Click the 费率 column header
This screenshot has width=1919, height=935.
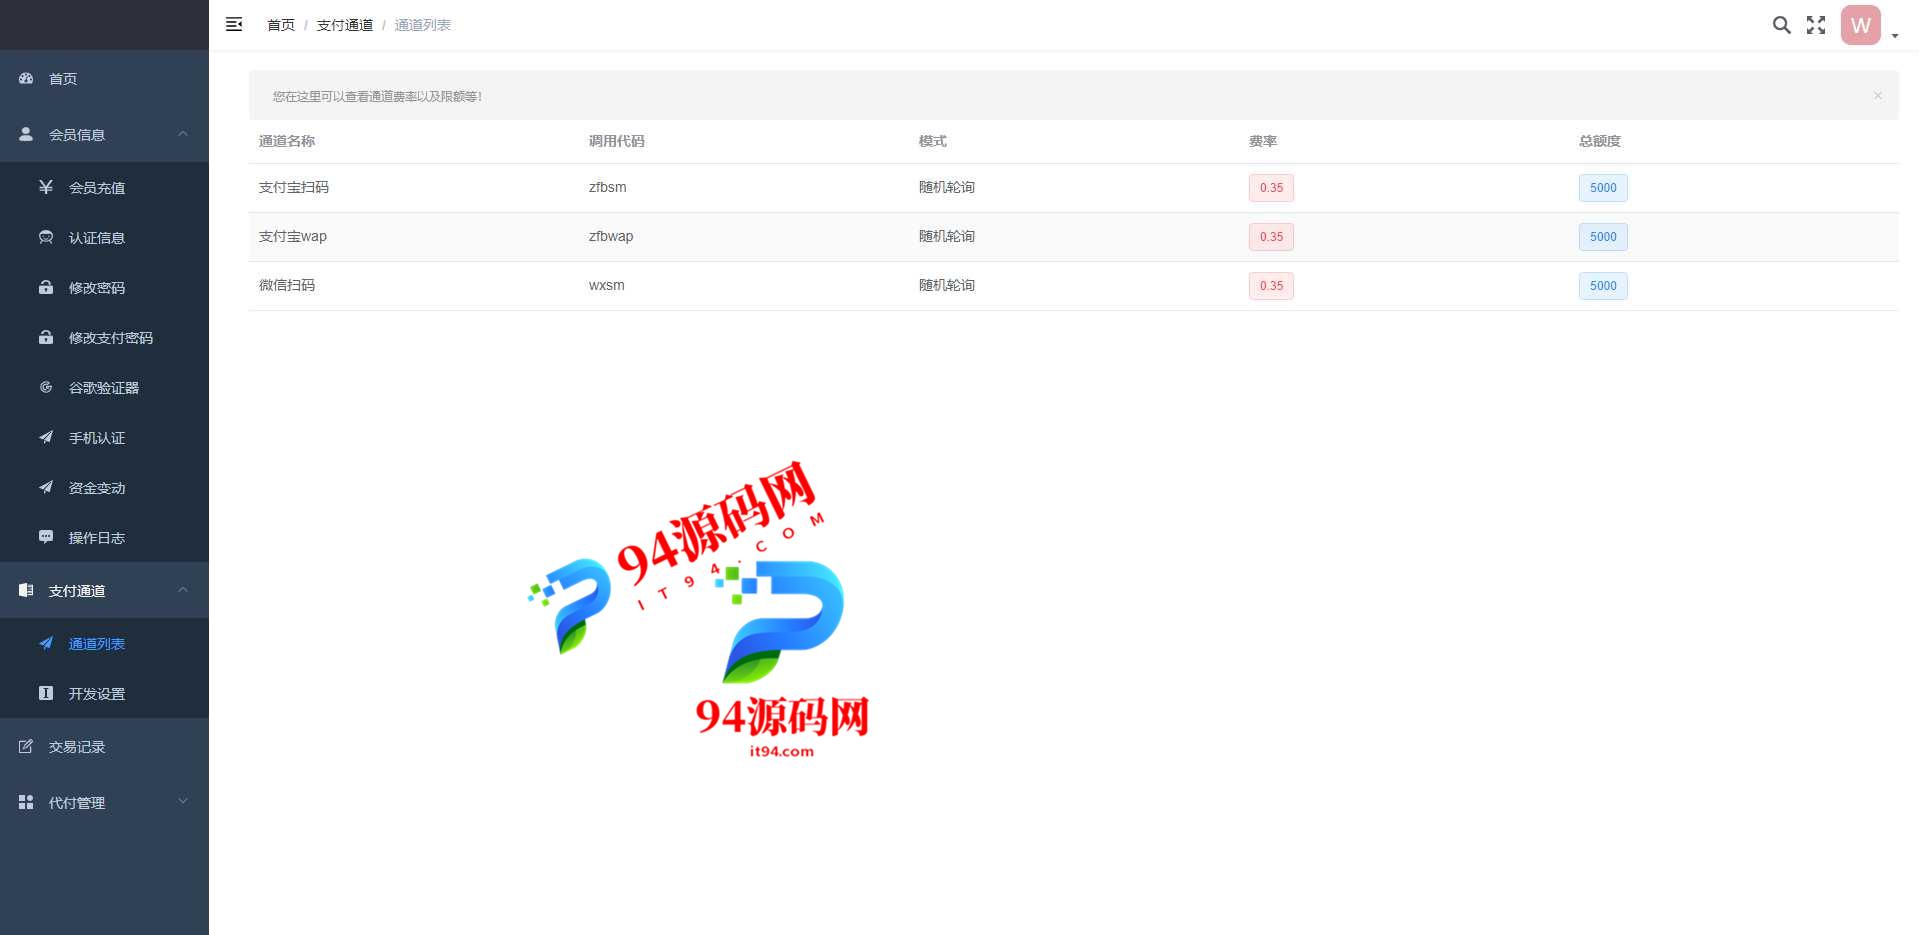pyautogui.click(x=1263, y=141)
